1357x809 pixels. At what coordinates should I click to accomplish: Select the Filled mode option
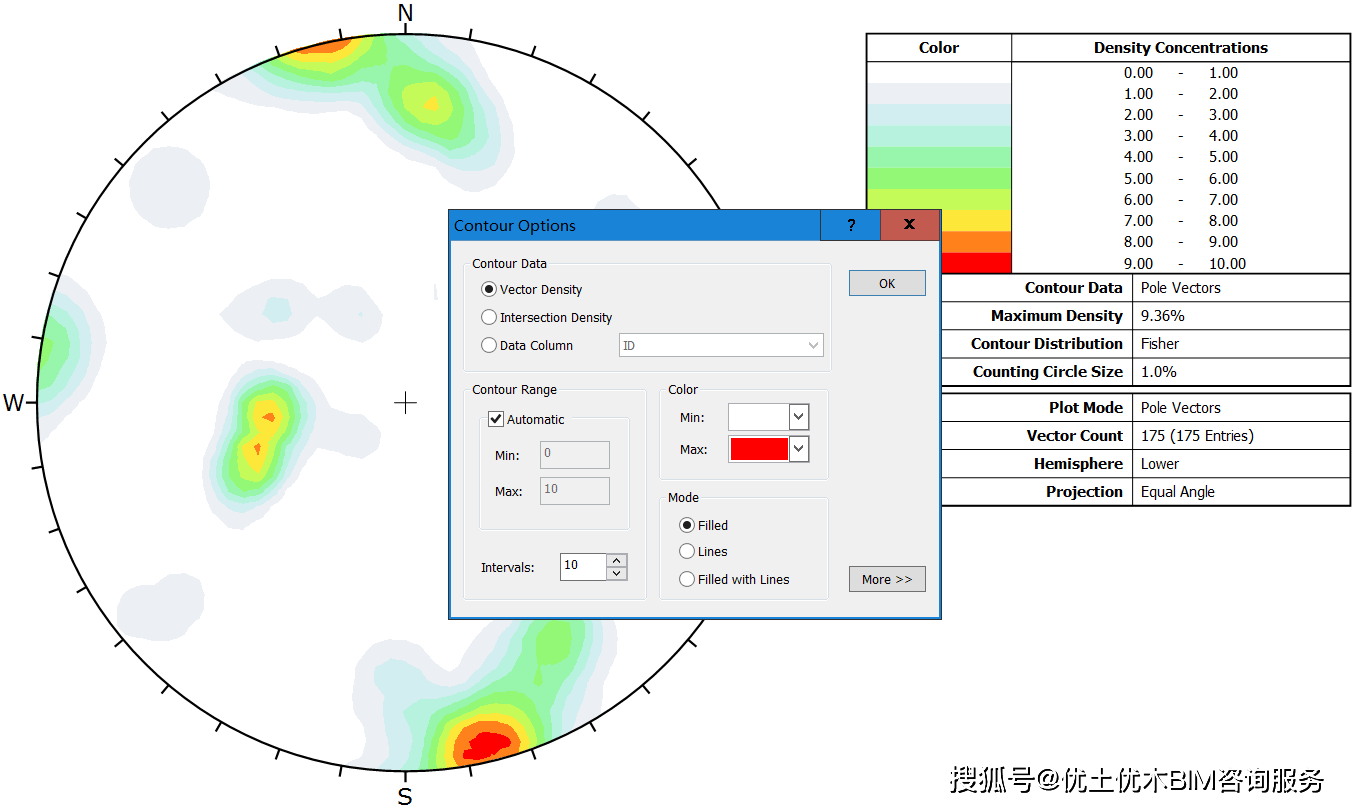pyautogui.click(x=687, y=525)
